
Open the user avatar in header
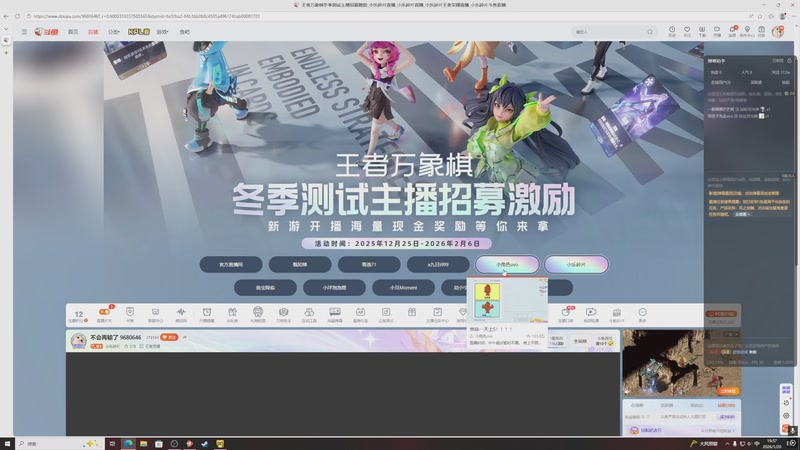(x=778, y=32)
